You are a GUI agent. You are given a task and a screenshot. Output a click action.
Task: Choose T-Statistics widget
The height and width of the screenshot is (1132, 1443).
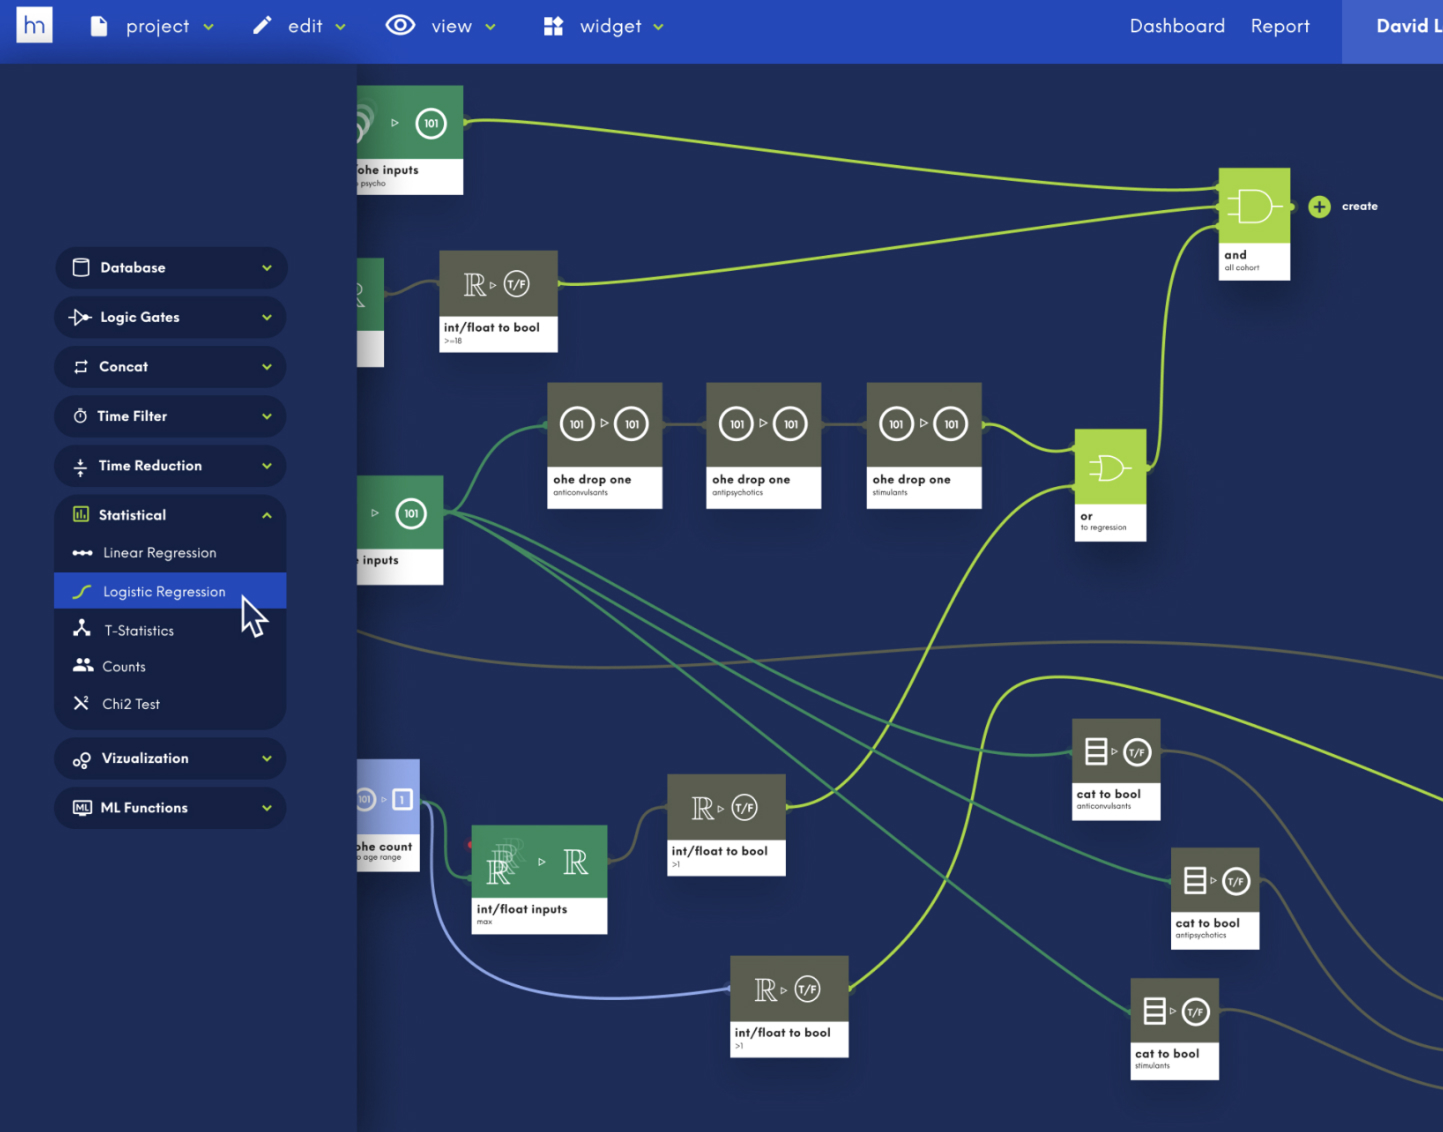pyautogui.click(x=170, y=630)
